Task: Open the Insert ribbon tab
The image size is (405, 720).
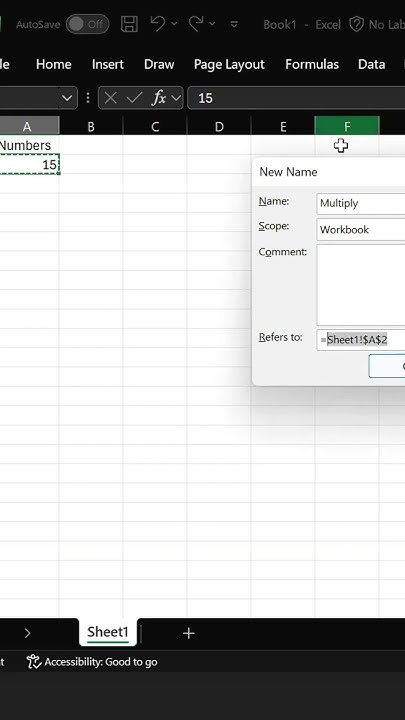Action: [107, 64]
